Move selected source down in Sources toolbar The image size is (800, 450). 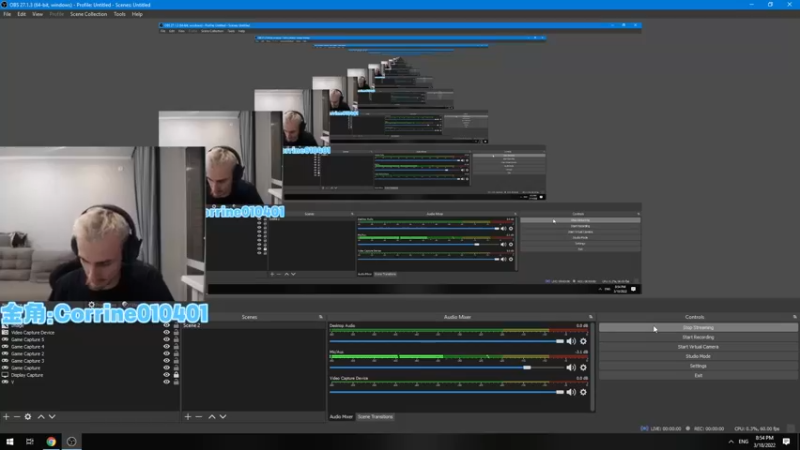point(52,417)
